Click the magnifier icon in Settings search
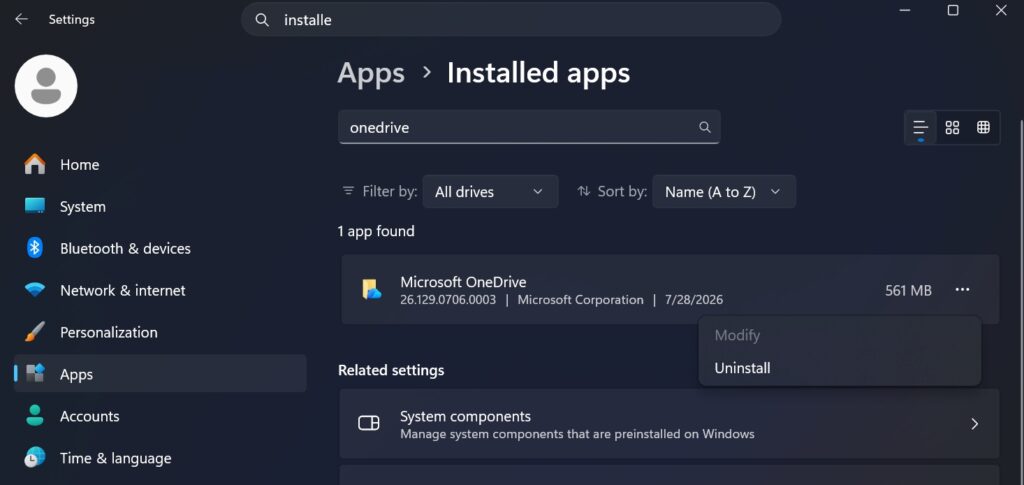The image size is (1024, 485). click(262, 20)
